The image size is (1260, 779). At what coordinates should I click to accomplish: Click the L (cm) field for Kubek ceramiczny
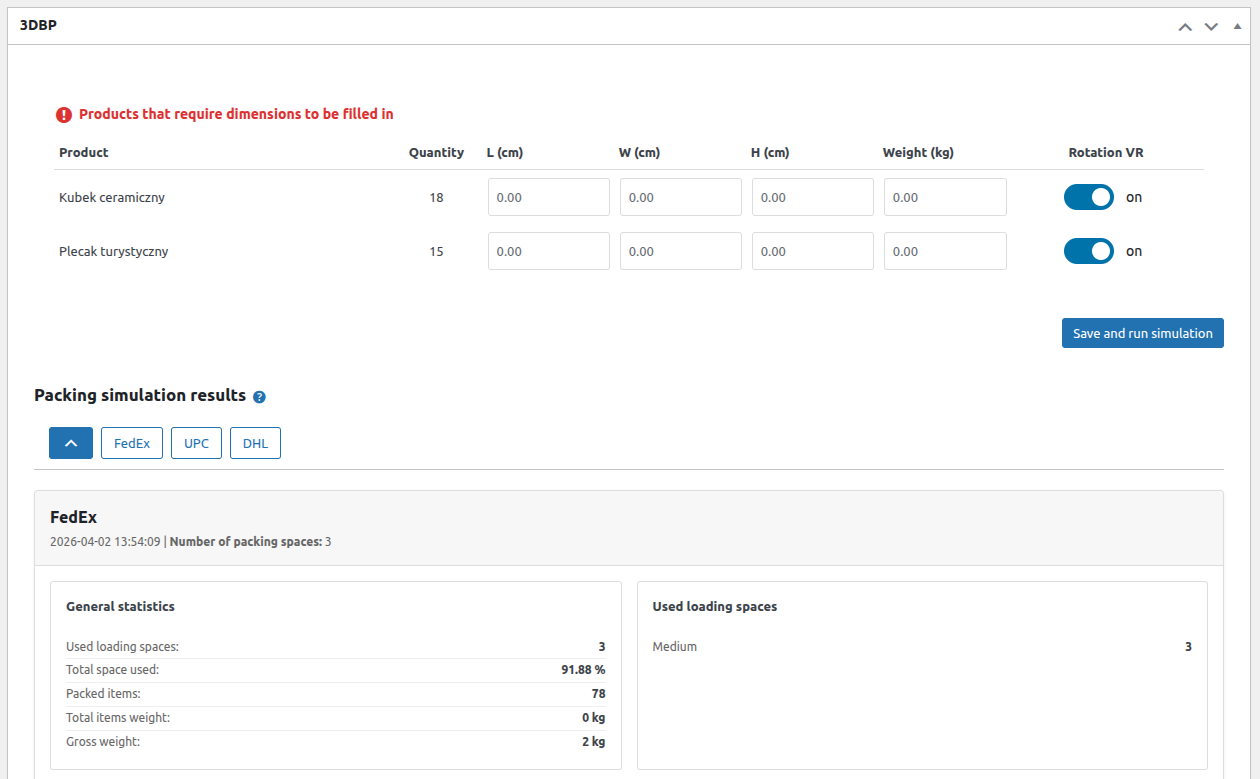point(548,197)
